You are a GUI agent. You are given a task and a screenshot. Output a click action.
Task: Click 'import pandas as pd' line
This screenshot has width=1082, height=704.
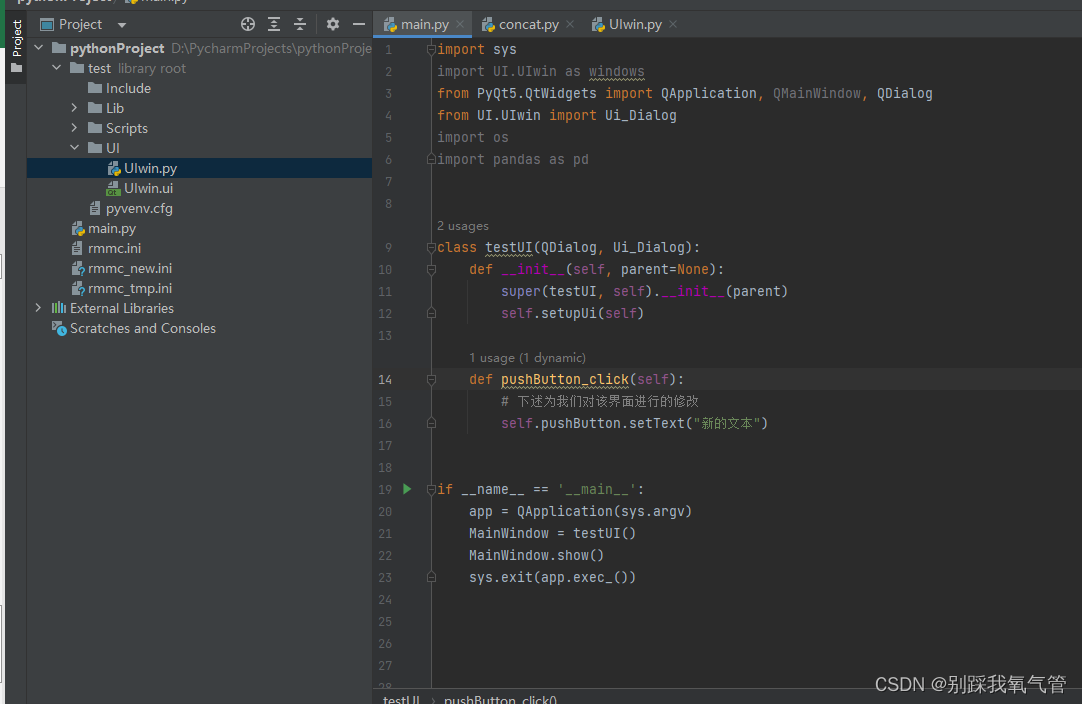(513, 159)
